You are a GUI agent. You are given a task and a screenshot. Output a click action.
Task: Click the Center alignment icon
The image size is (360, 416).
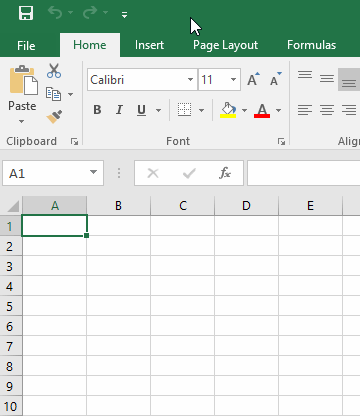click(327, 110)
